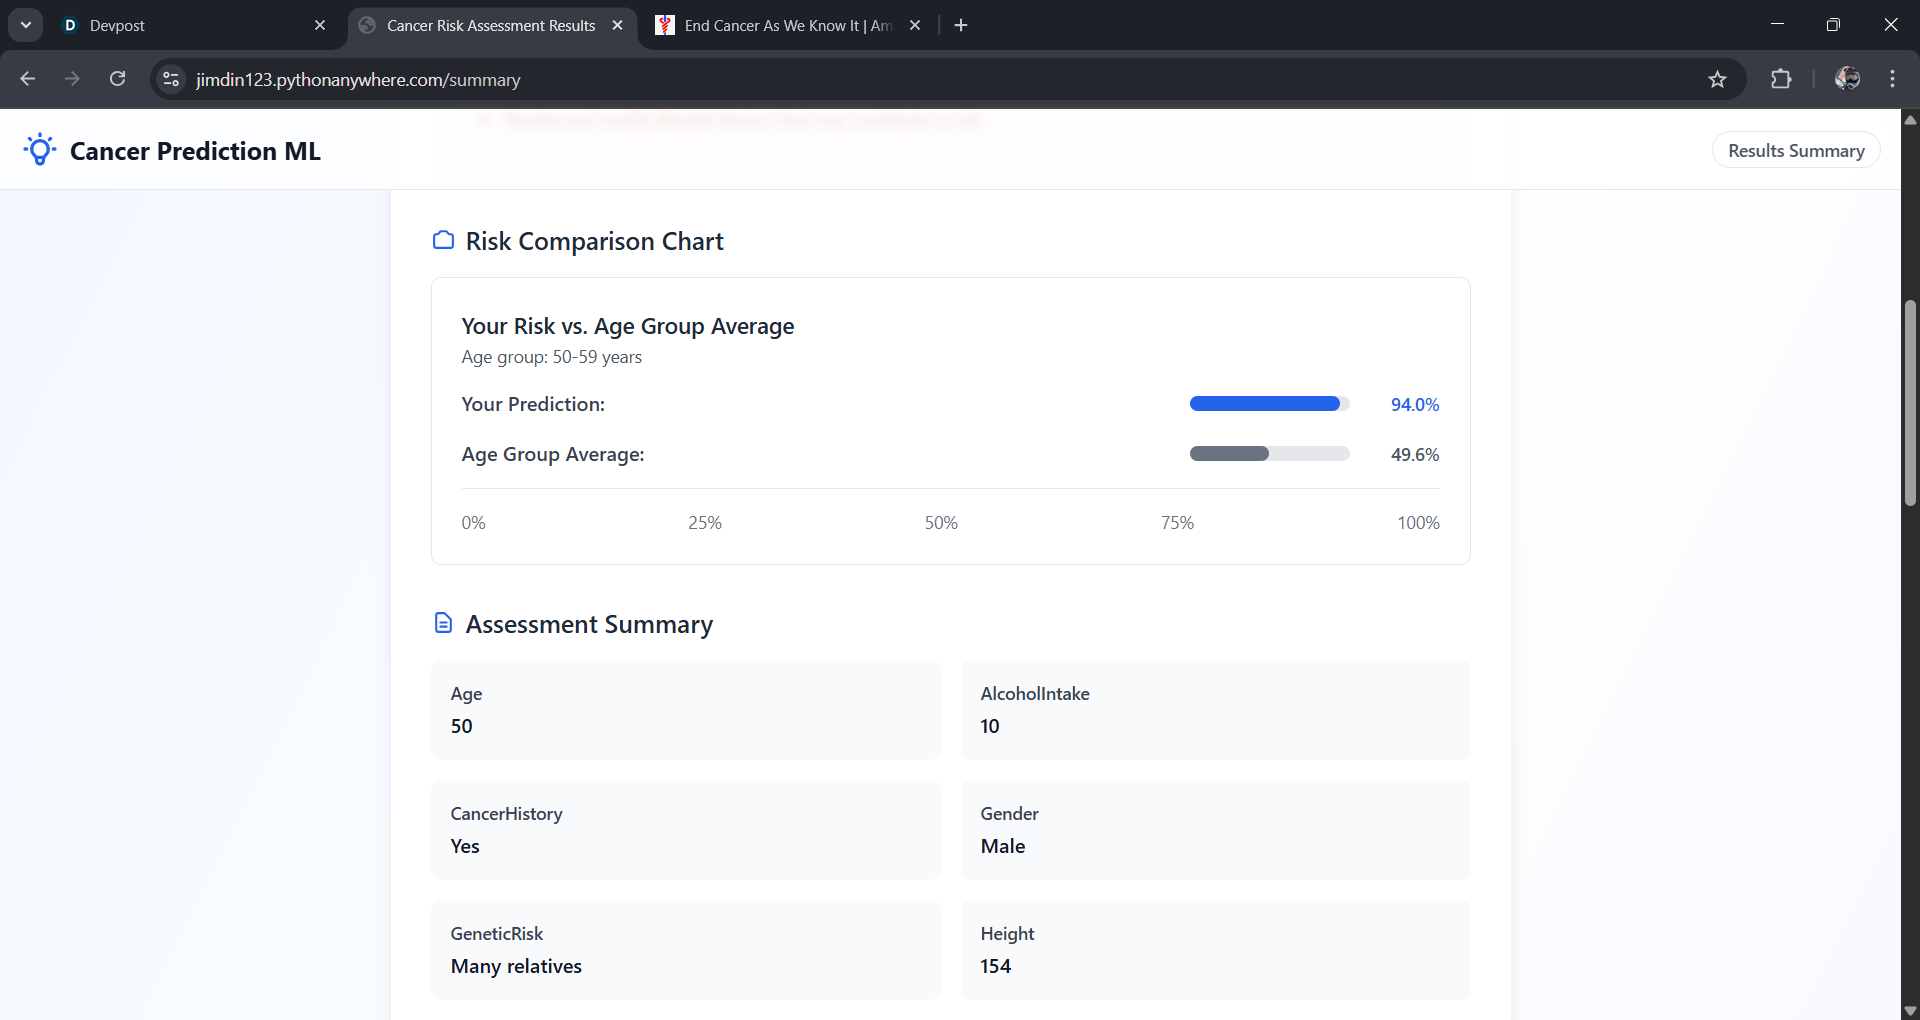The height and width of the screenshot is (1020, 1920).
Task: Switch to the Devpost tab
Action: [180, 25]
